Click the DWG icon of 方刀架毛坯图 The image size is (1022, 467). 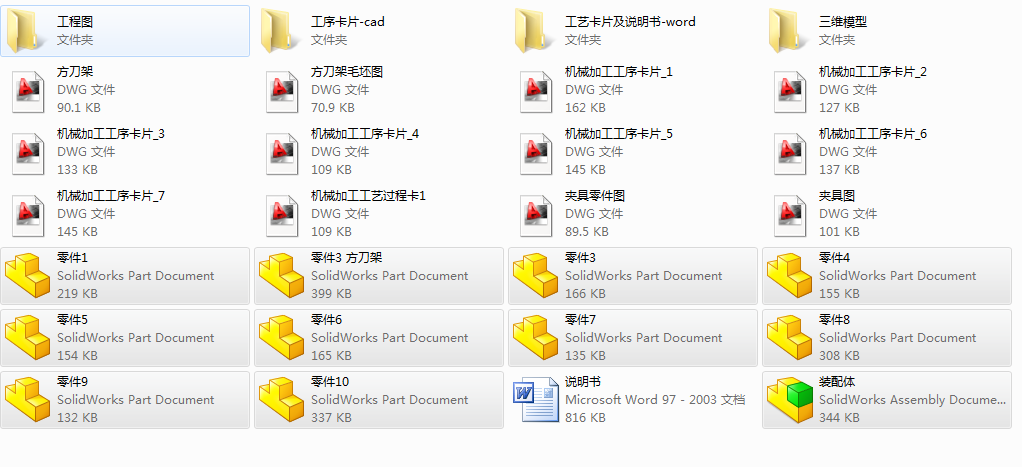(x=283, y=92)
